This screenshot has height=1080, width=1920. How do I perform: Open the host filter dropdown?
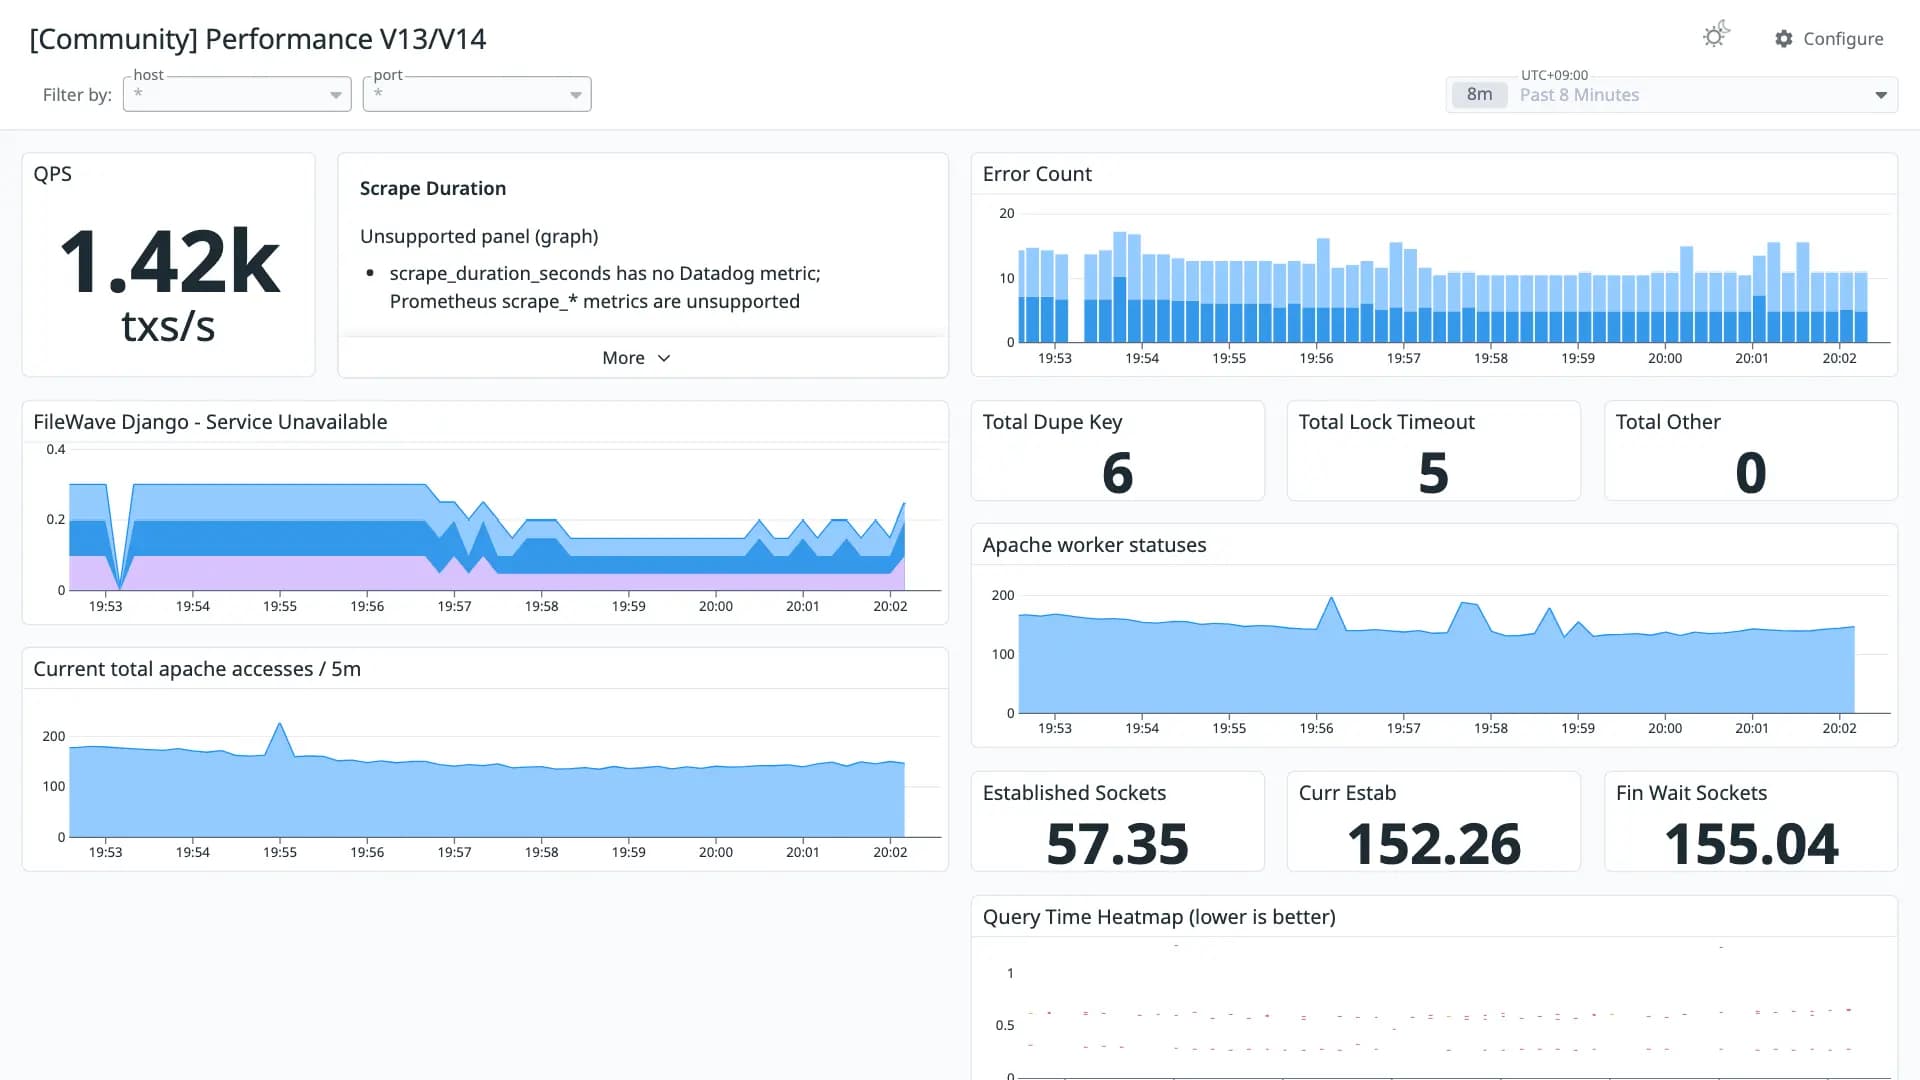pyautogui.click(x=237, y=94)
